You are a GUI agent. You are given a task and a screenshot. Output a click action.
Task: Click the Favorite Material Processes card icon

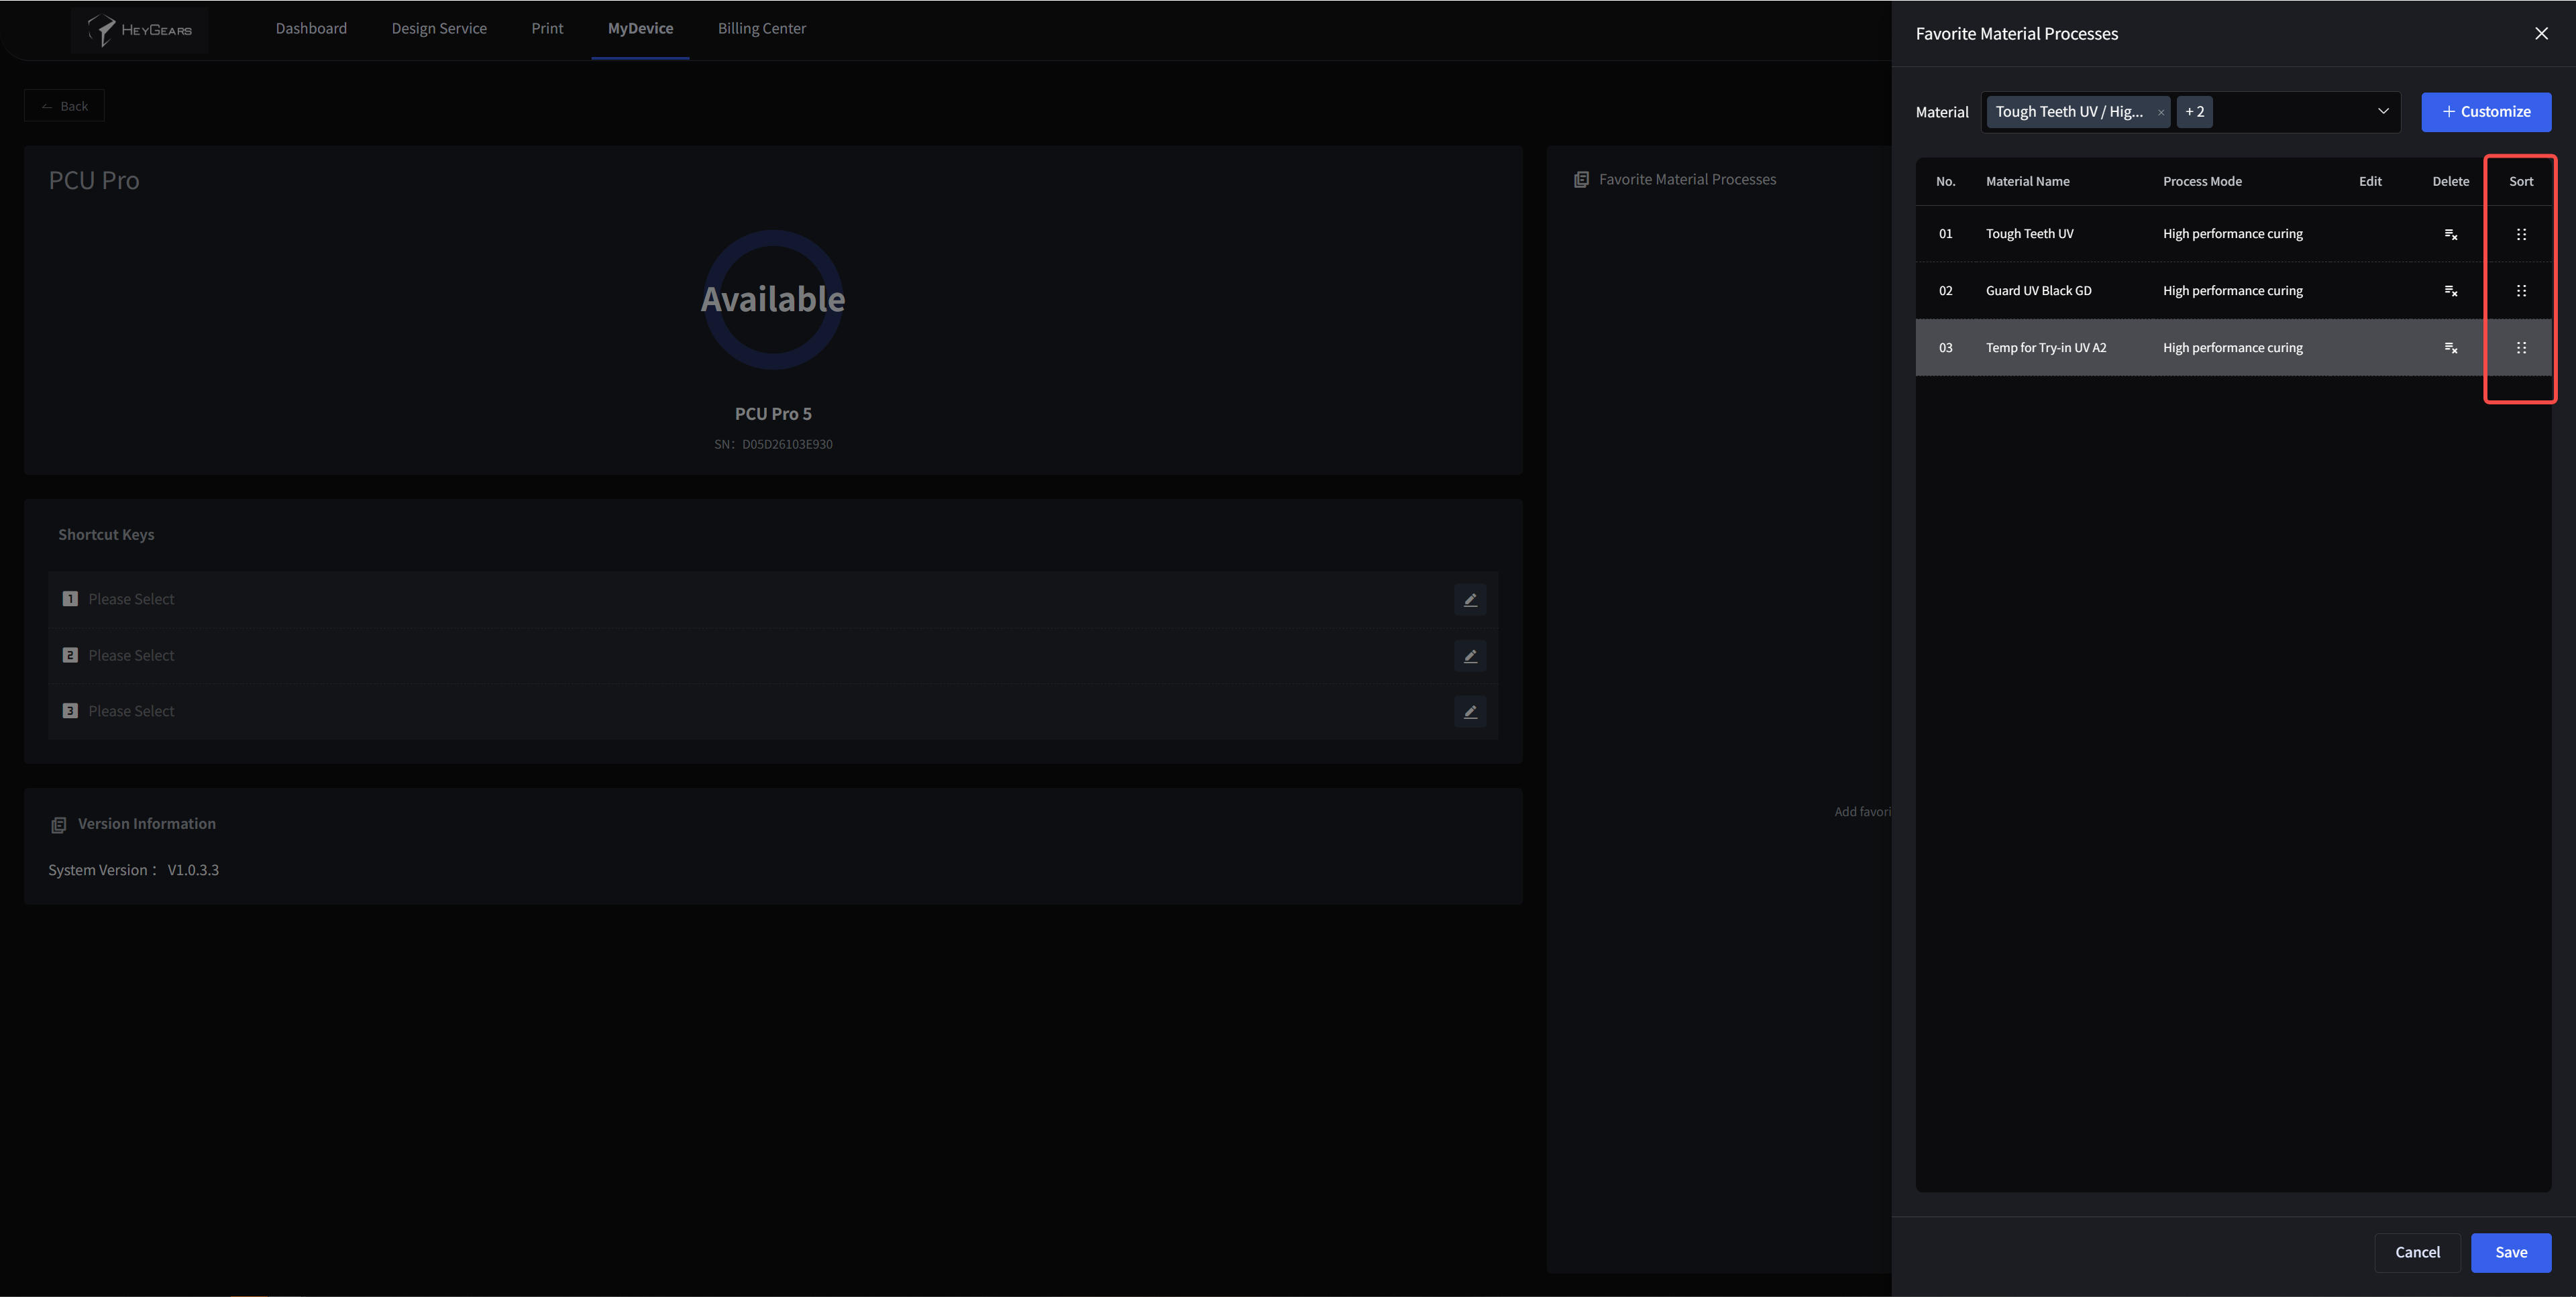click(x=1581, y=180)
